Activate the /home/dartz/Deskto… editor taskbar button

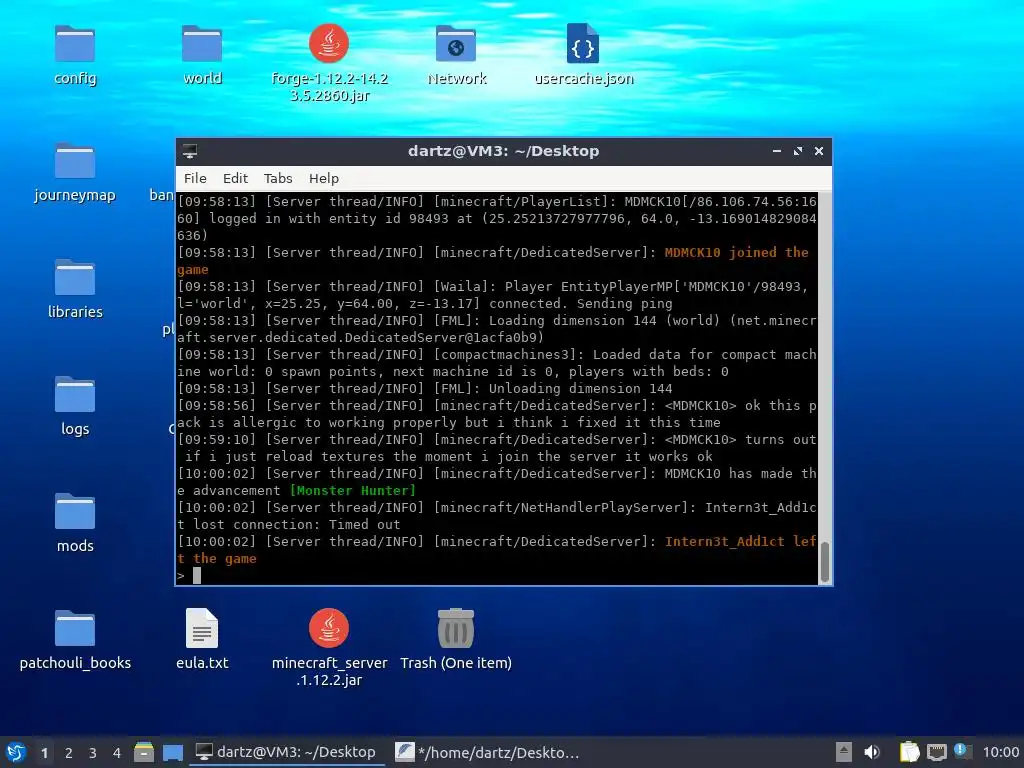click(487, 752)
